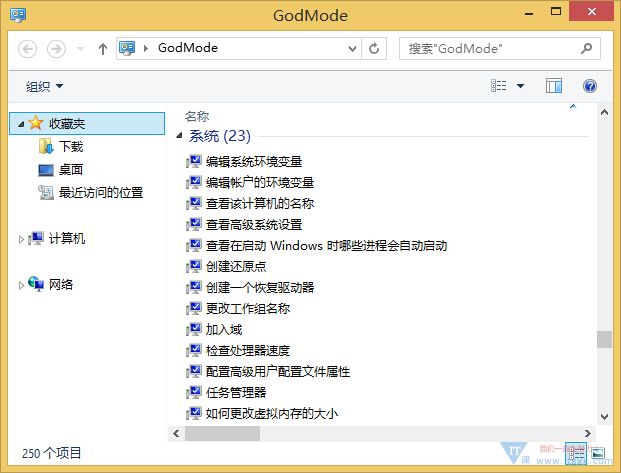The width and height of the screenshot is (621, 473).
Task: Select 网络 in navigation pane
Action: click(61, 284)
